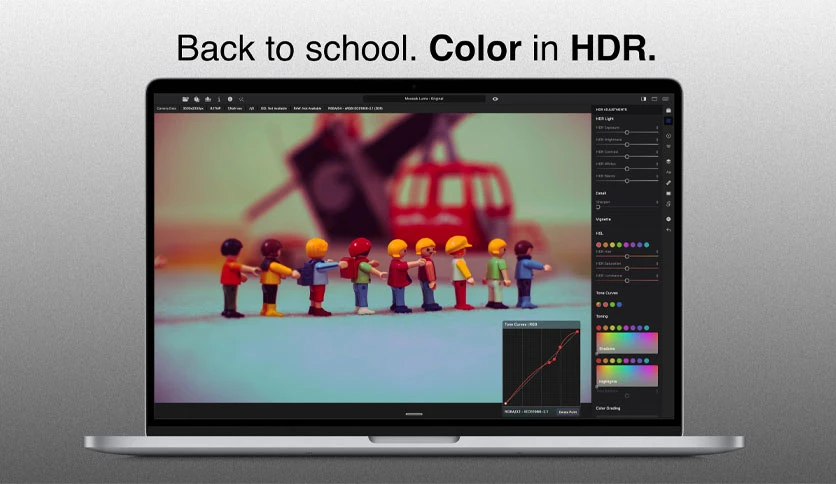Click the rectangle icon in right strip
836x484 pixels.
(x=669, y=193)
